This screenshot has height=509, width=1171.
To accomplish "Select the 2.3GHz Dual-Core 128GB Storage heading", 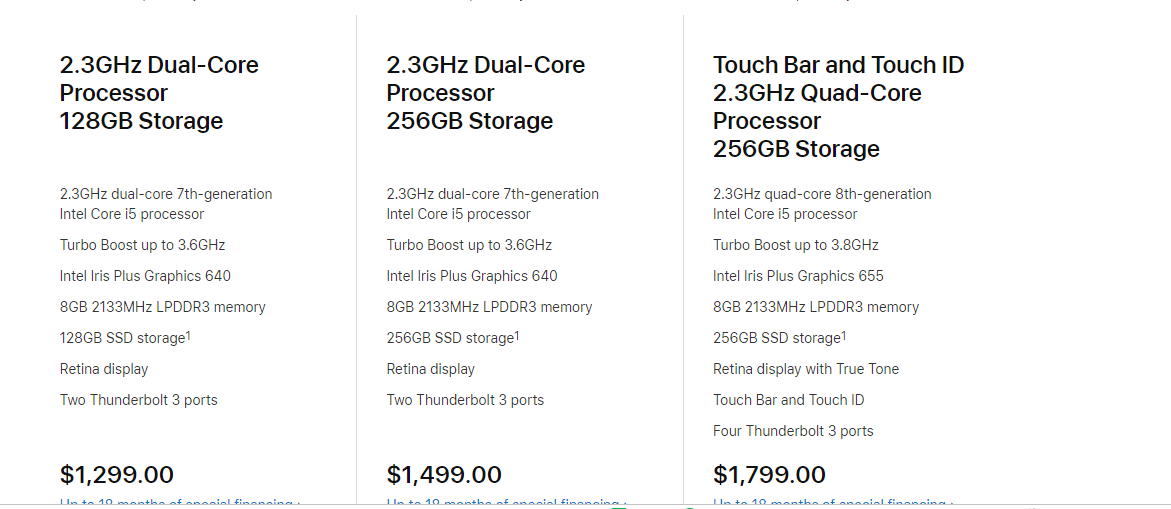I will (x=159, y=93).
